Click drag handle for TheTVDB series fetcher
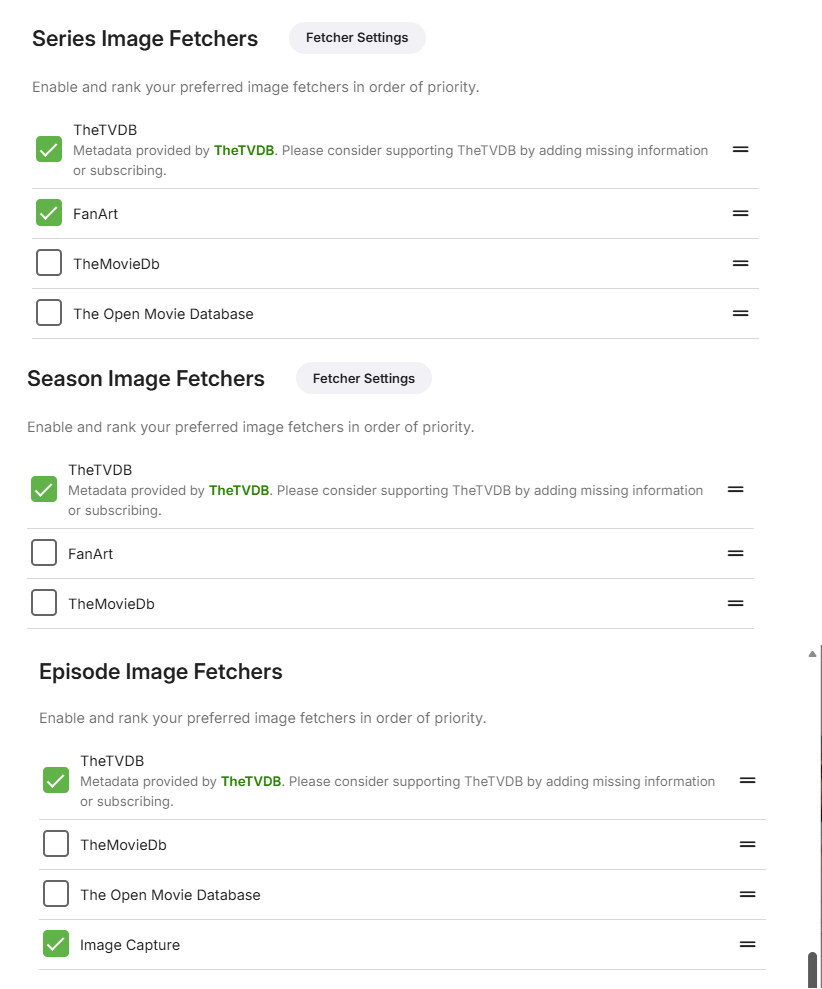This screenshot has width=822, height=989. pyautogui.click(x=740, y=150)
